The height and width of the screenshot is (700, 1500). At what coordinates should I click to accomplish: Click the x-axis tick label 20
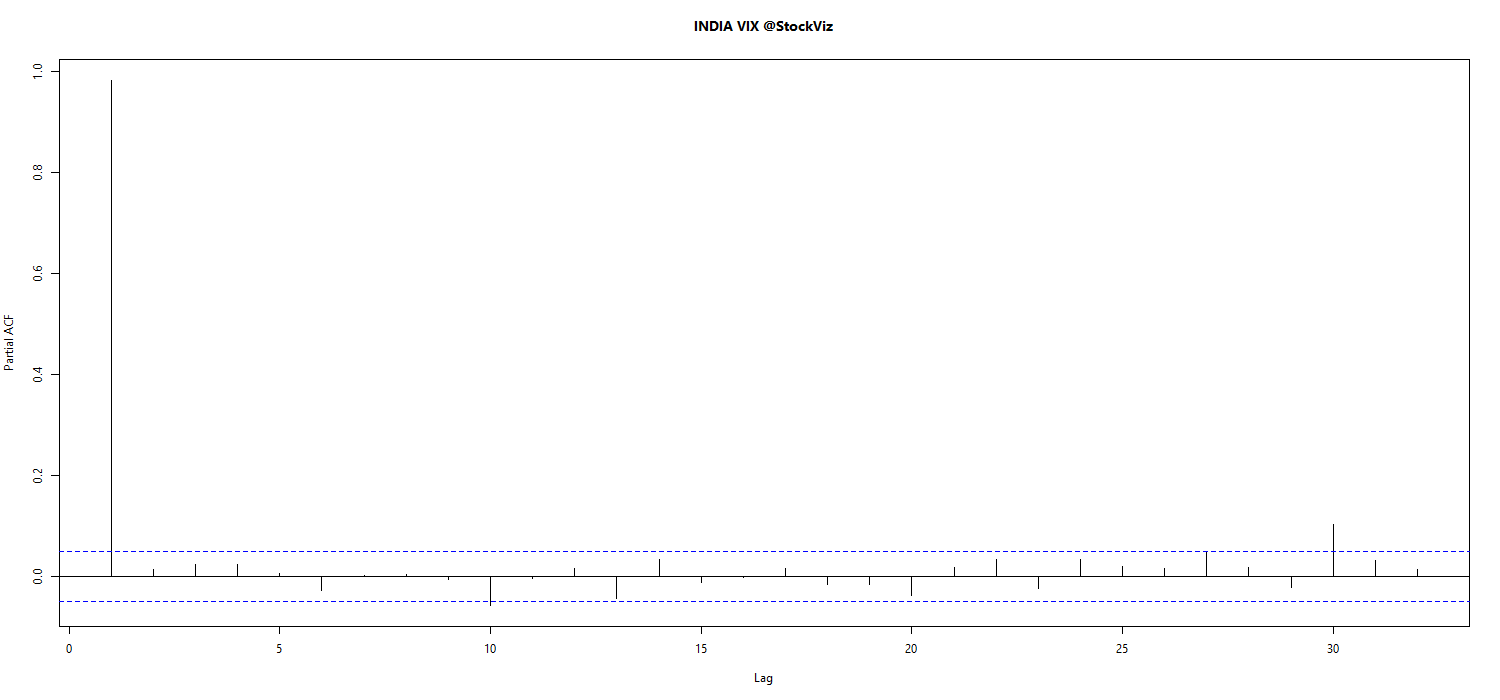pos(911,648)
